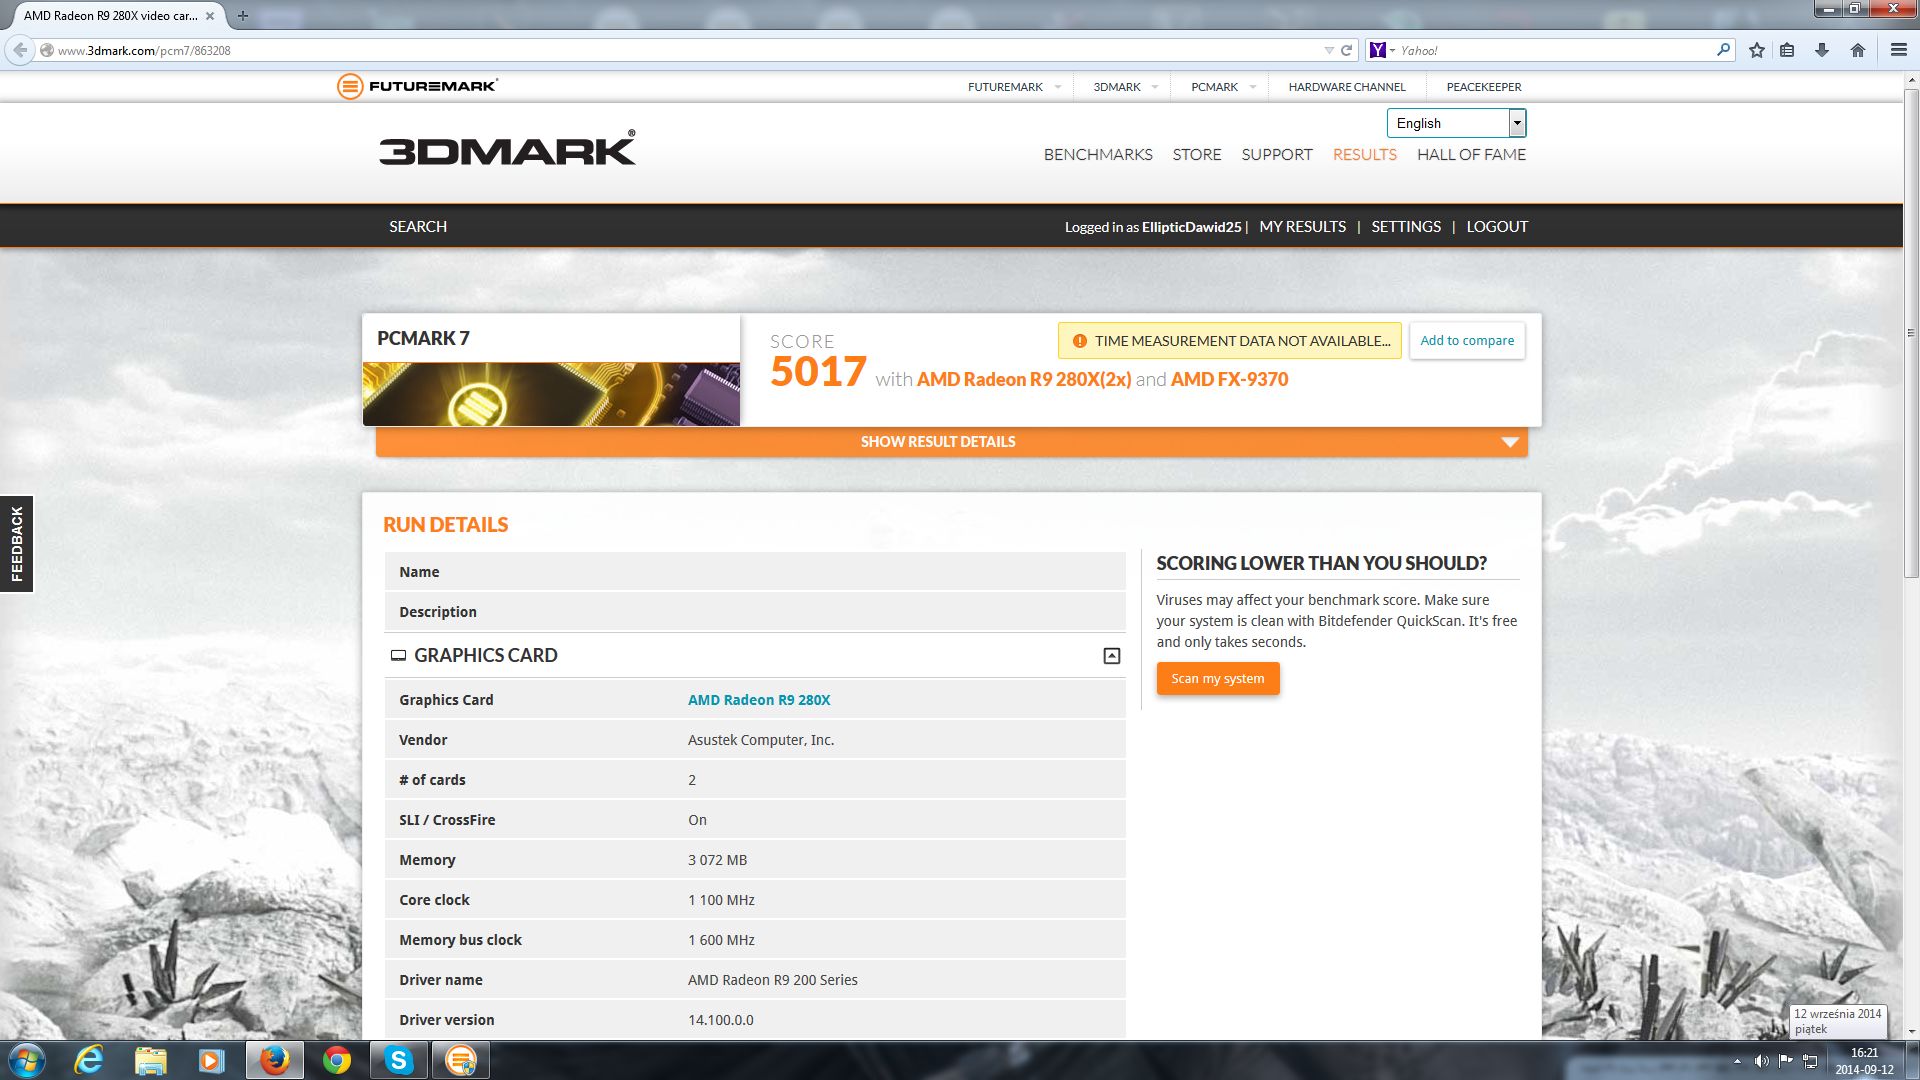Launch Google Chrome from taskbar
The image size is (1920, 1080).
point(337,1060)
